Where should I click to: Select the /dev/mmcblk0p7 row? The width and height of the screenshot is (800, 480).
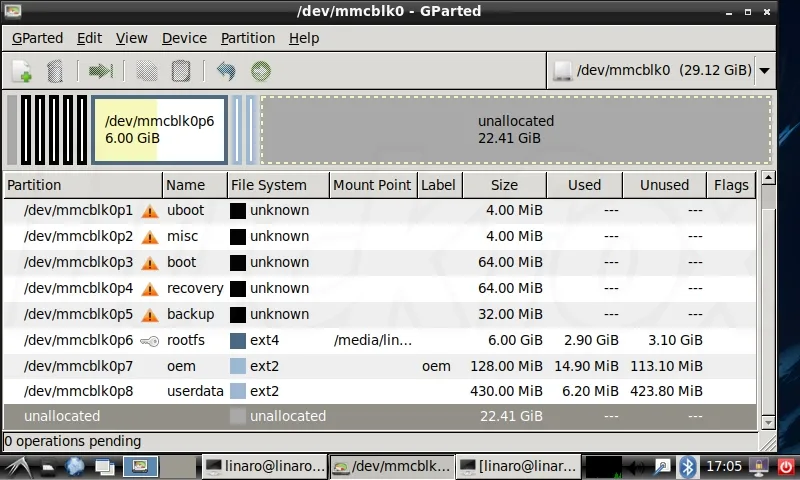[x=380, y=366]
